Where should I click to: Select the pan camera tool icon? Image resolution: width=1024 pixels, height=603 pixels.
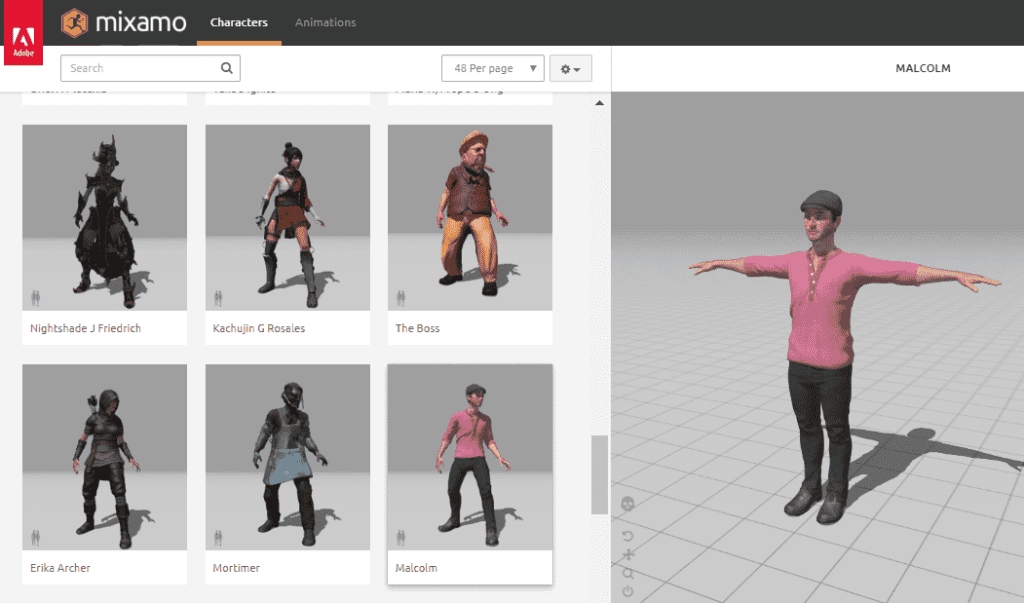coord(628,554)
